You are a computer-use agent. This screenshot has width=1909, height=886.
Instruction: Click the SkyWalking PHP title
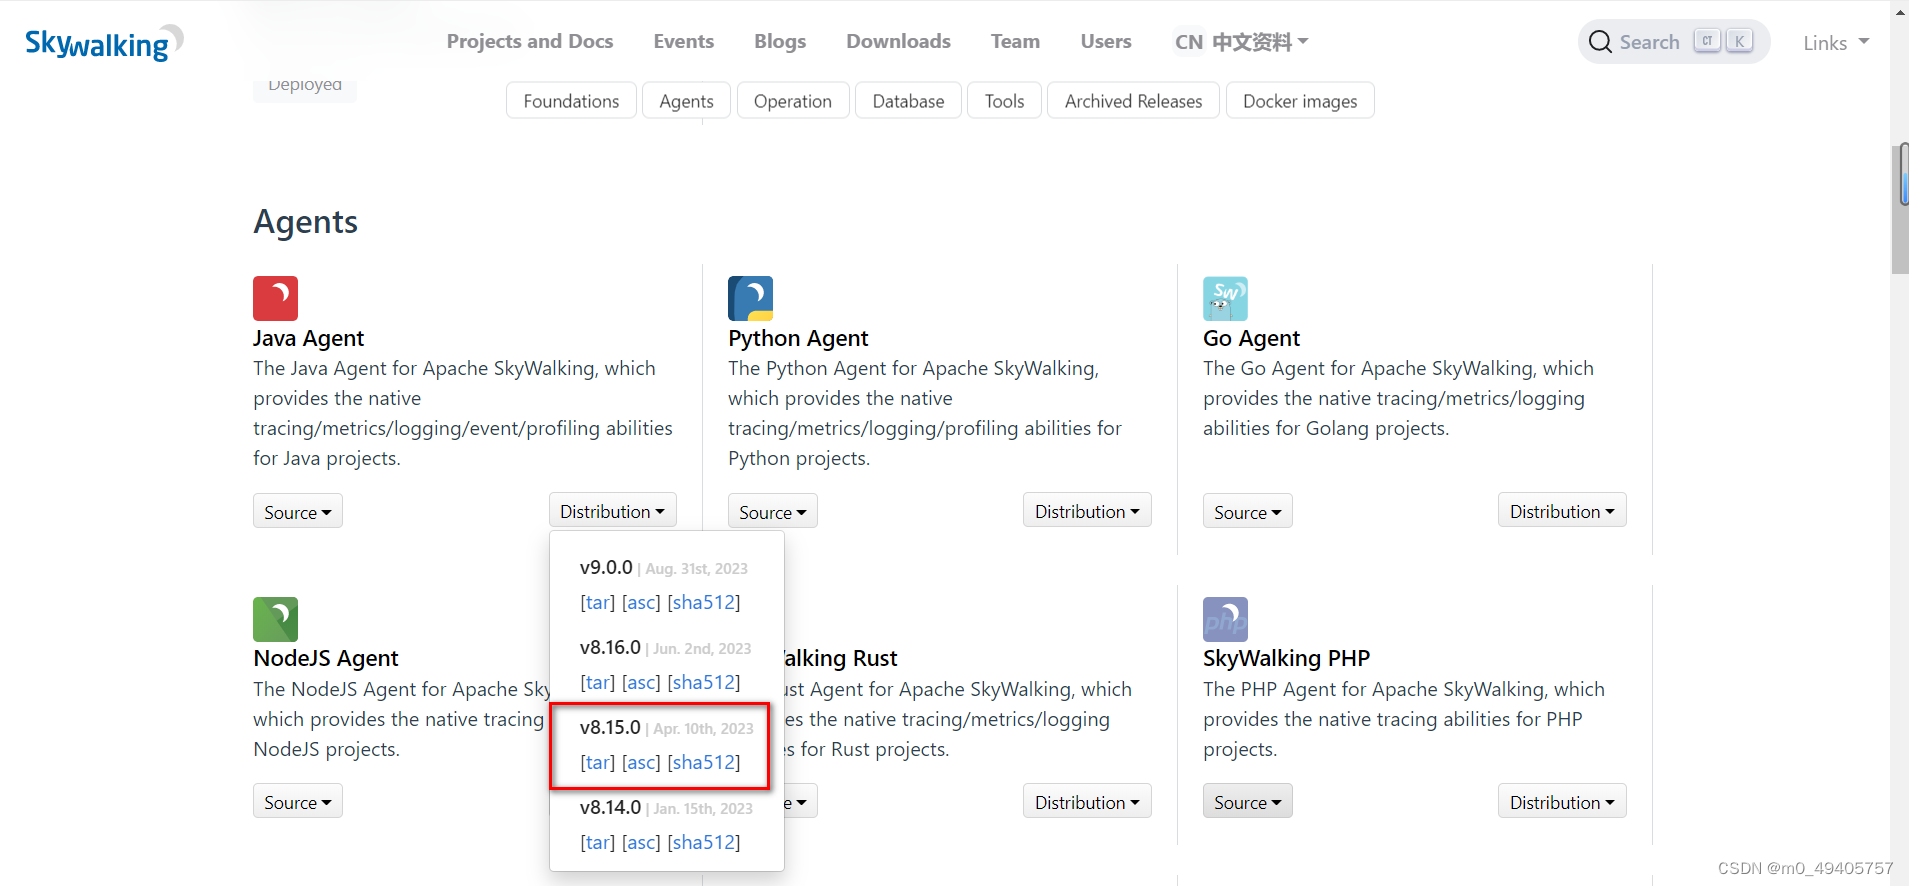pyautogui.click(x=1286, y=658)
